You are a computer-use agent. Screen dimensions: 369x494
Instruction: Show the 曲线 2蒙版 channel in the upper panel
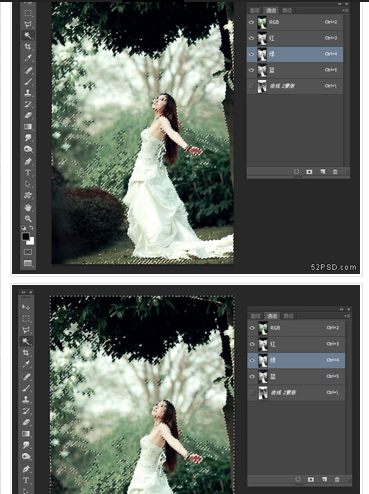[x=251, y=86]
